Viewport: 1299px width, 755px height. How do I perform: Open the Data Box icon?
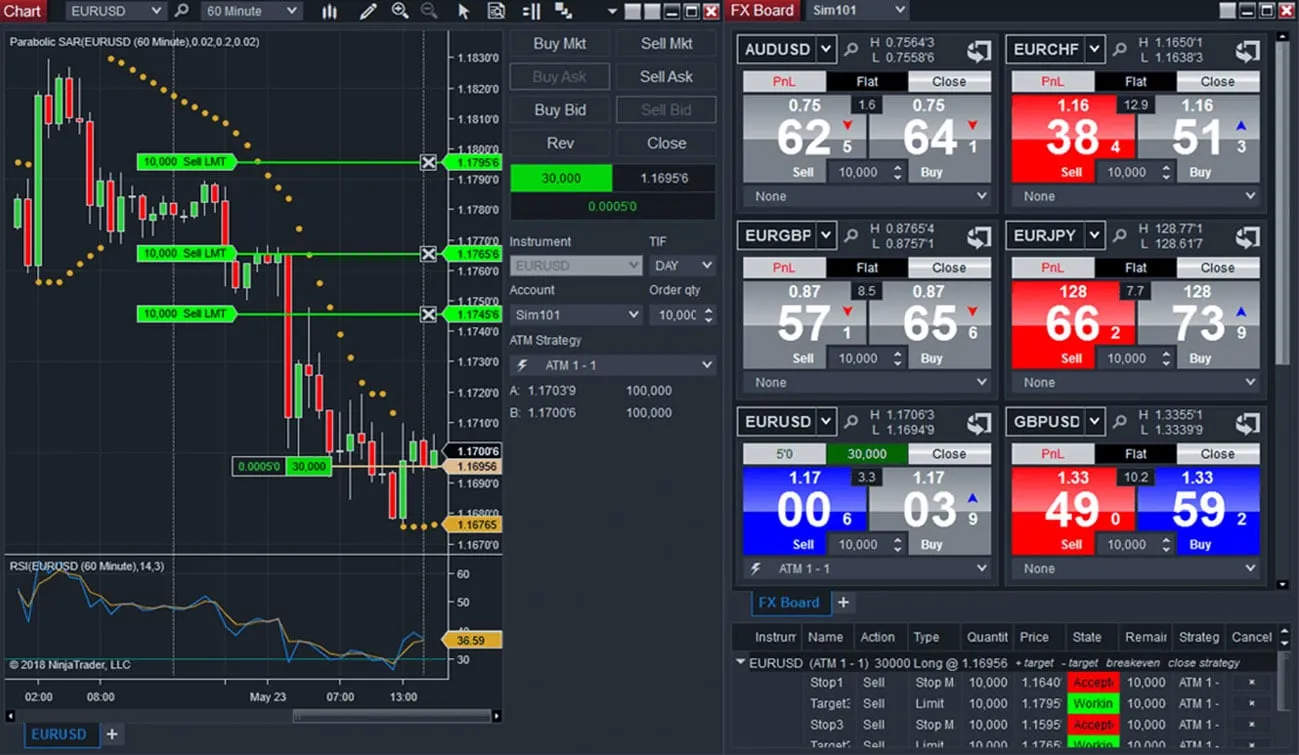click(497, 11)
